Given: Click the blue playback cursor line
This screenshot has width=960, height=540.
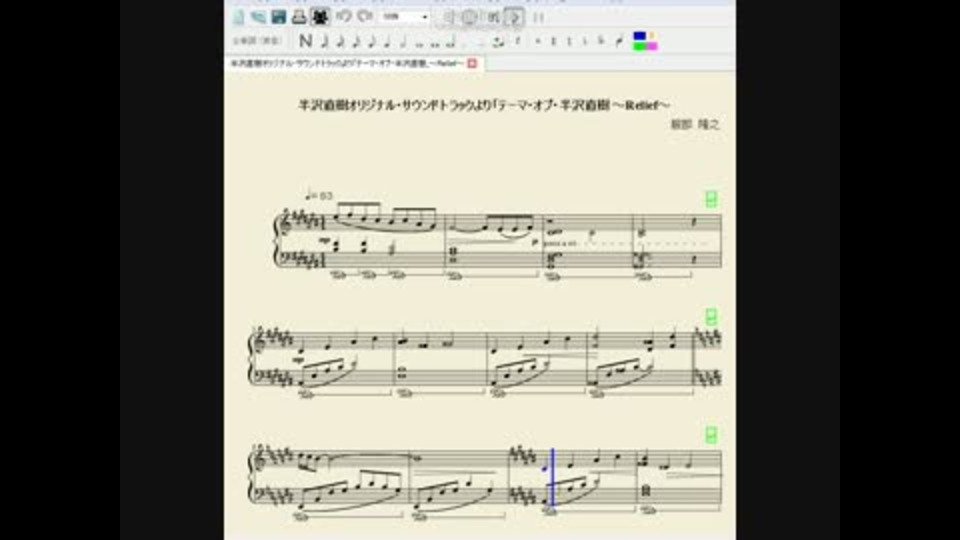Looking at the screenshot, I should coord(552,478).
